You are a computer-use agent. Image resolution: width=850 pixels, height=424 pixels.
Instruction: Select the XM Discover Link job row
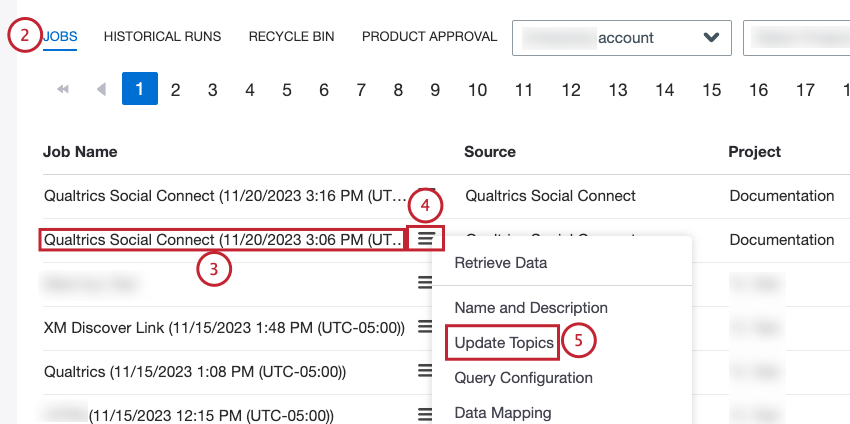point(224,327)
